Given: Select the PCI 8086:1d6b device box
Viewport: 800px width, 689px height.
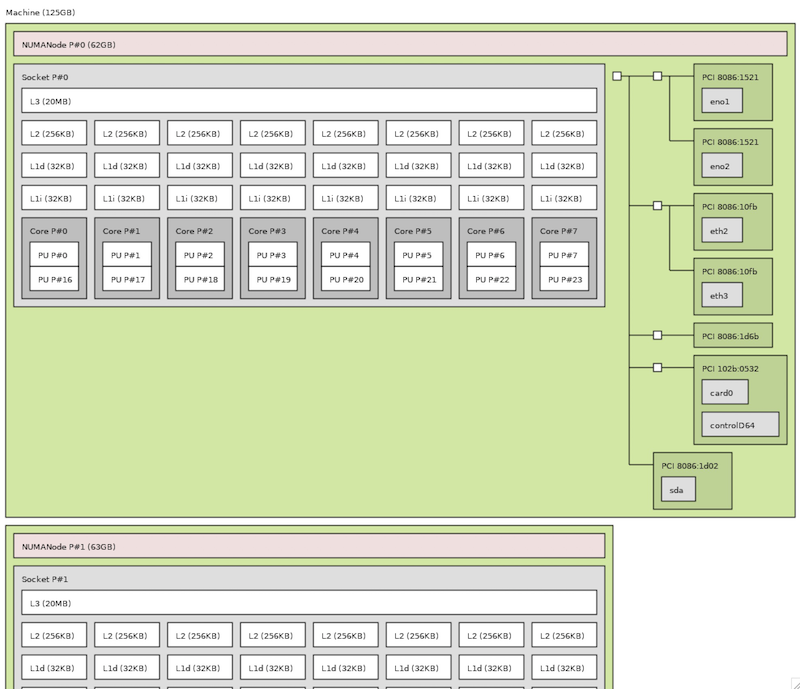Looking at the screenshot, I should [x=732, y=336].
